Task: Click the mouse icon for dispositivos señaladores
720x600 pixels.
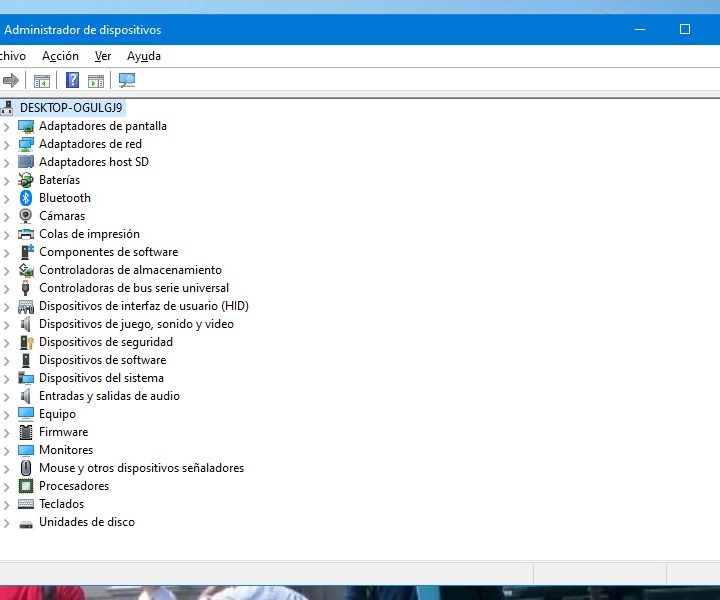Action: (26, 468)
